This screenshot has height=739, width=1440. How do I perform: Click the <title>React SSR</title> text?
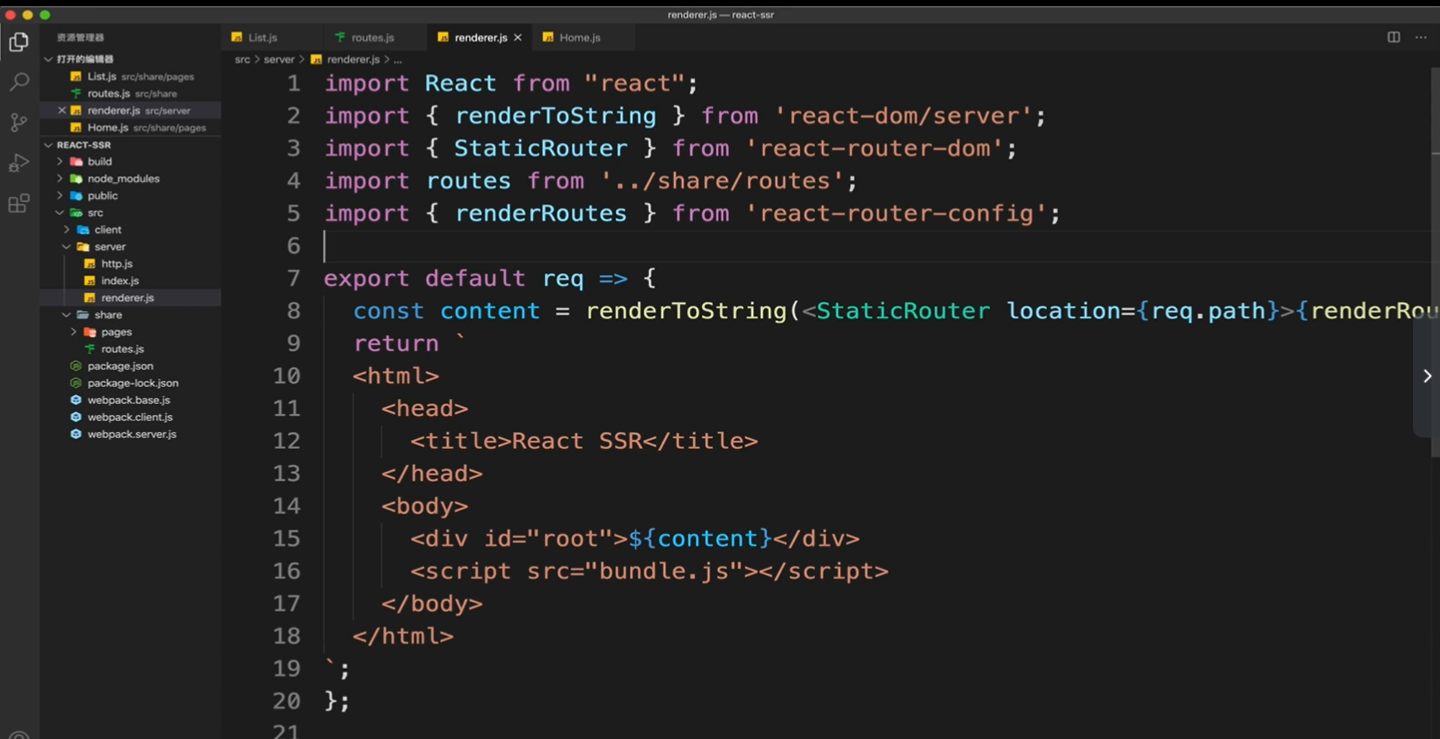(584, 441)
